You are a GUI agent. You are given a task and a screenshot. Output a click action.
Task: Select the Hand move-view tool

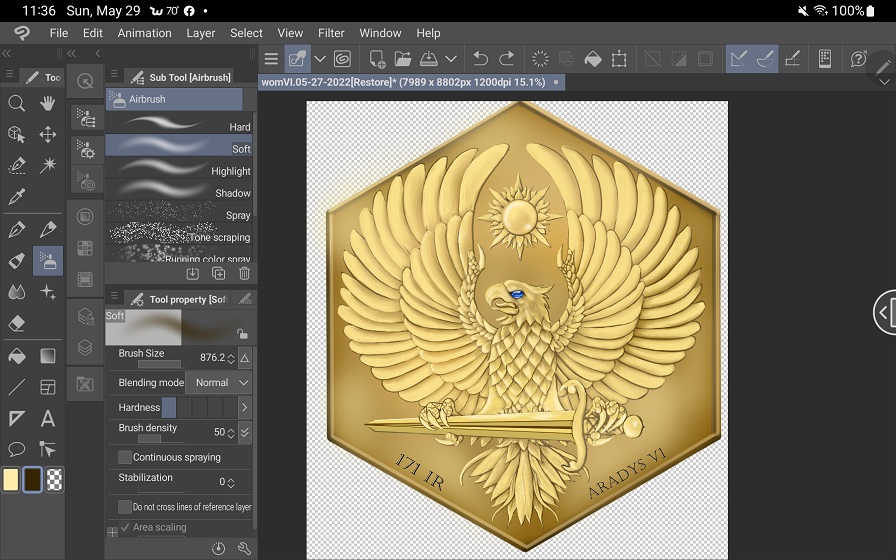47,103
